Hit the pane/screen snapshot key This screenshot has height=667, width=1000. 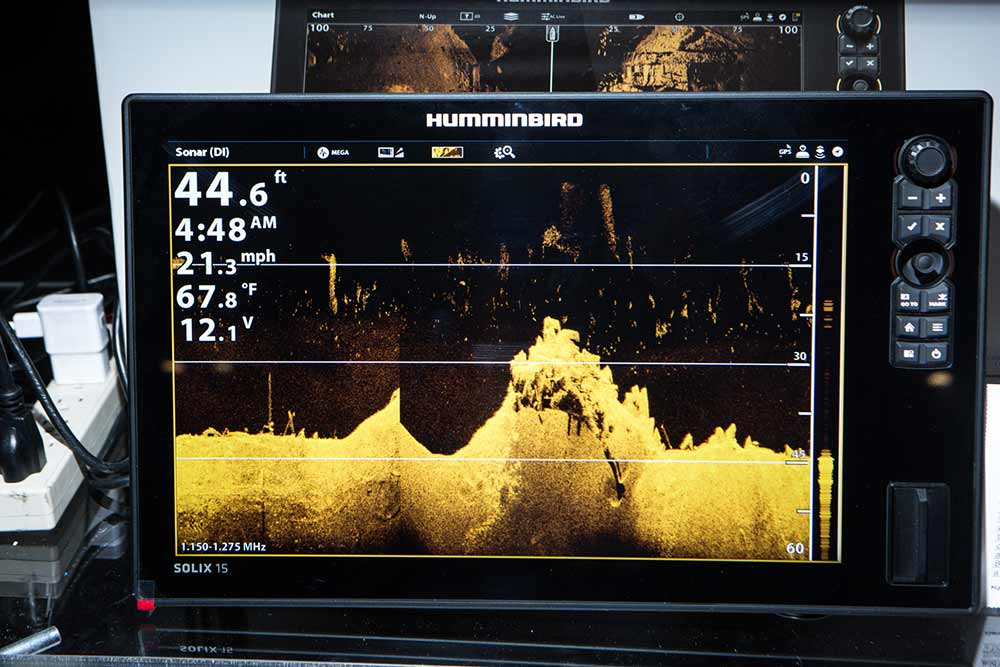[909, 354]
